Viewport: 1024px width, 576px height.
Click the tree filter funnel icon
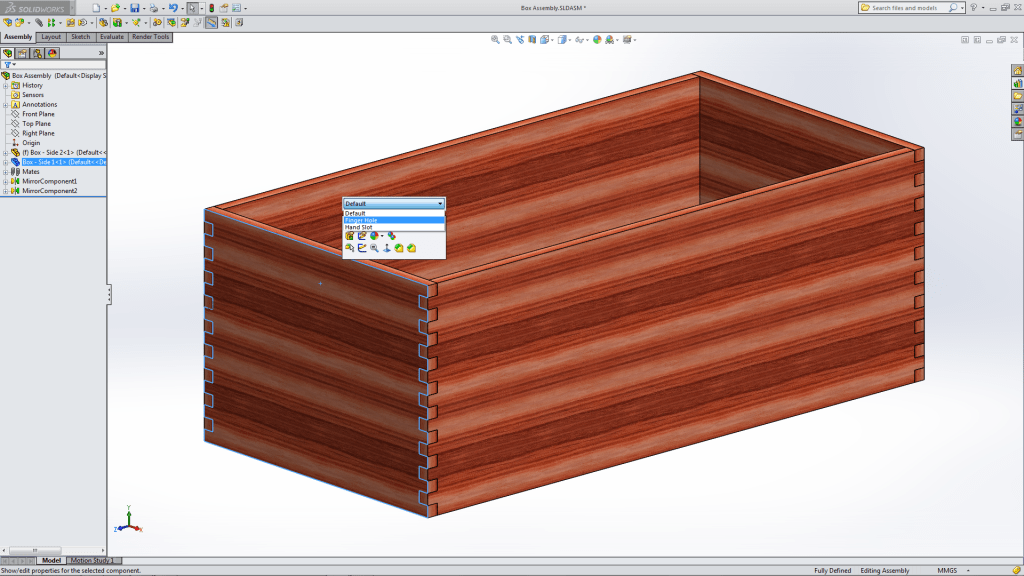coord(8,65)
